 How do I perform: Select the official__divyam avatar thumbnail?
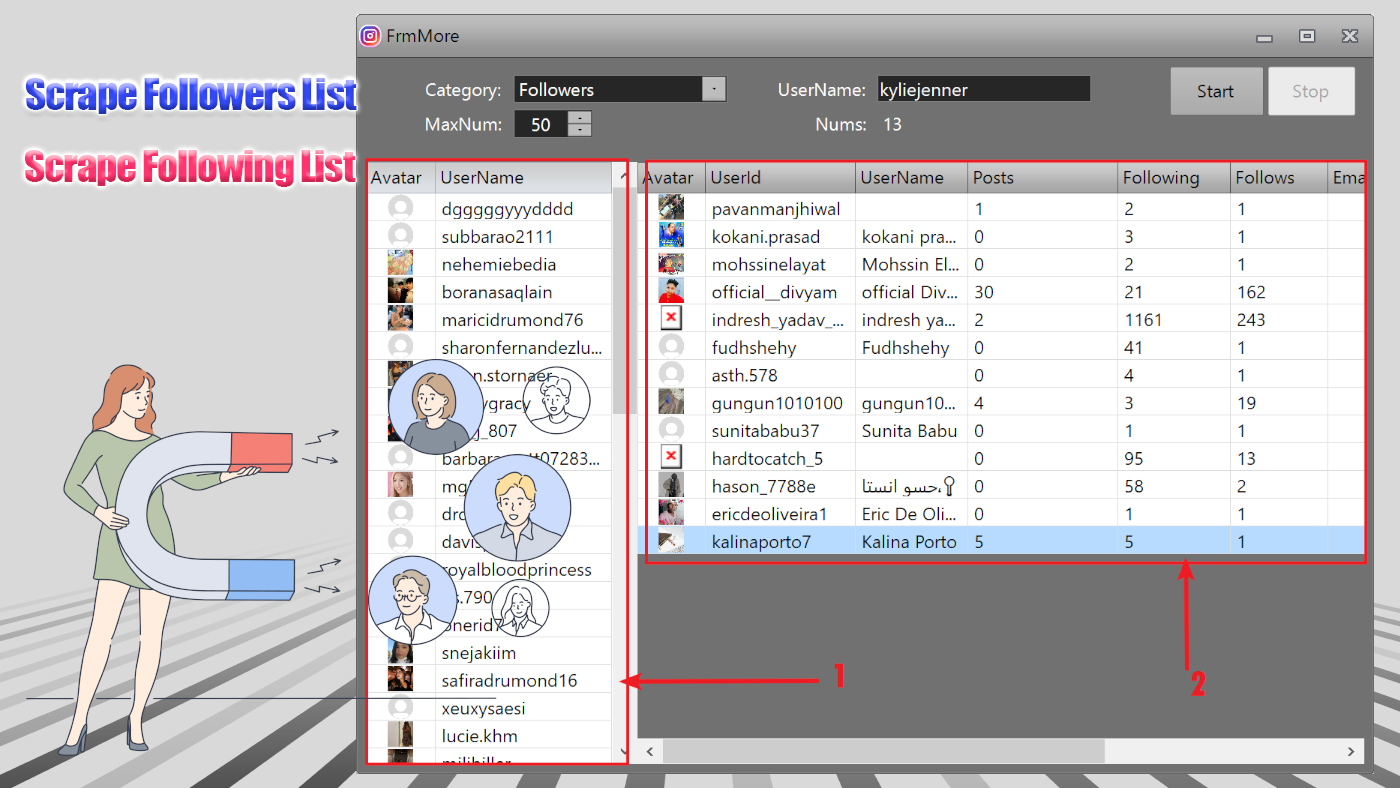(671, 292)
